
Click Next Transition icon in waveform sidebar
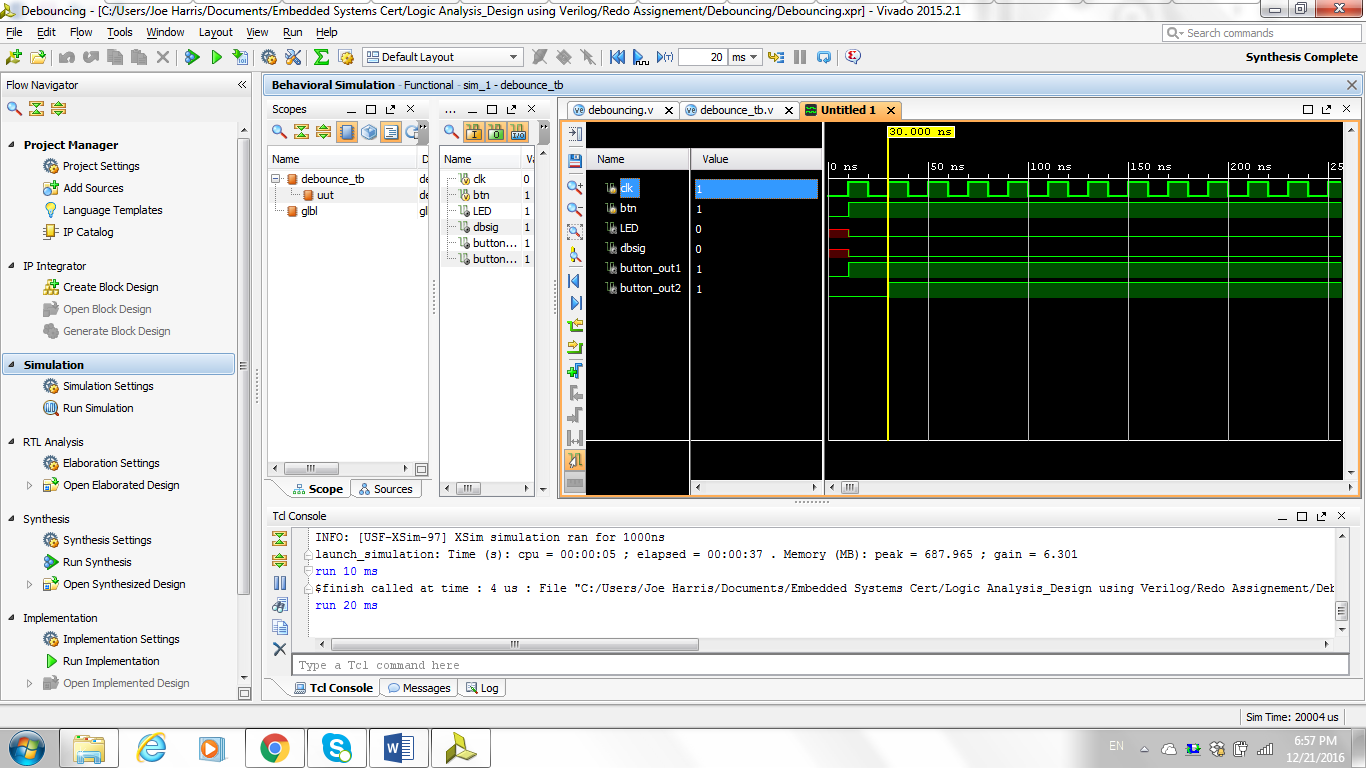coord(575,347)
